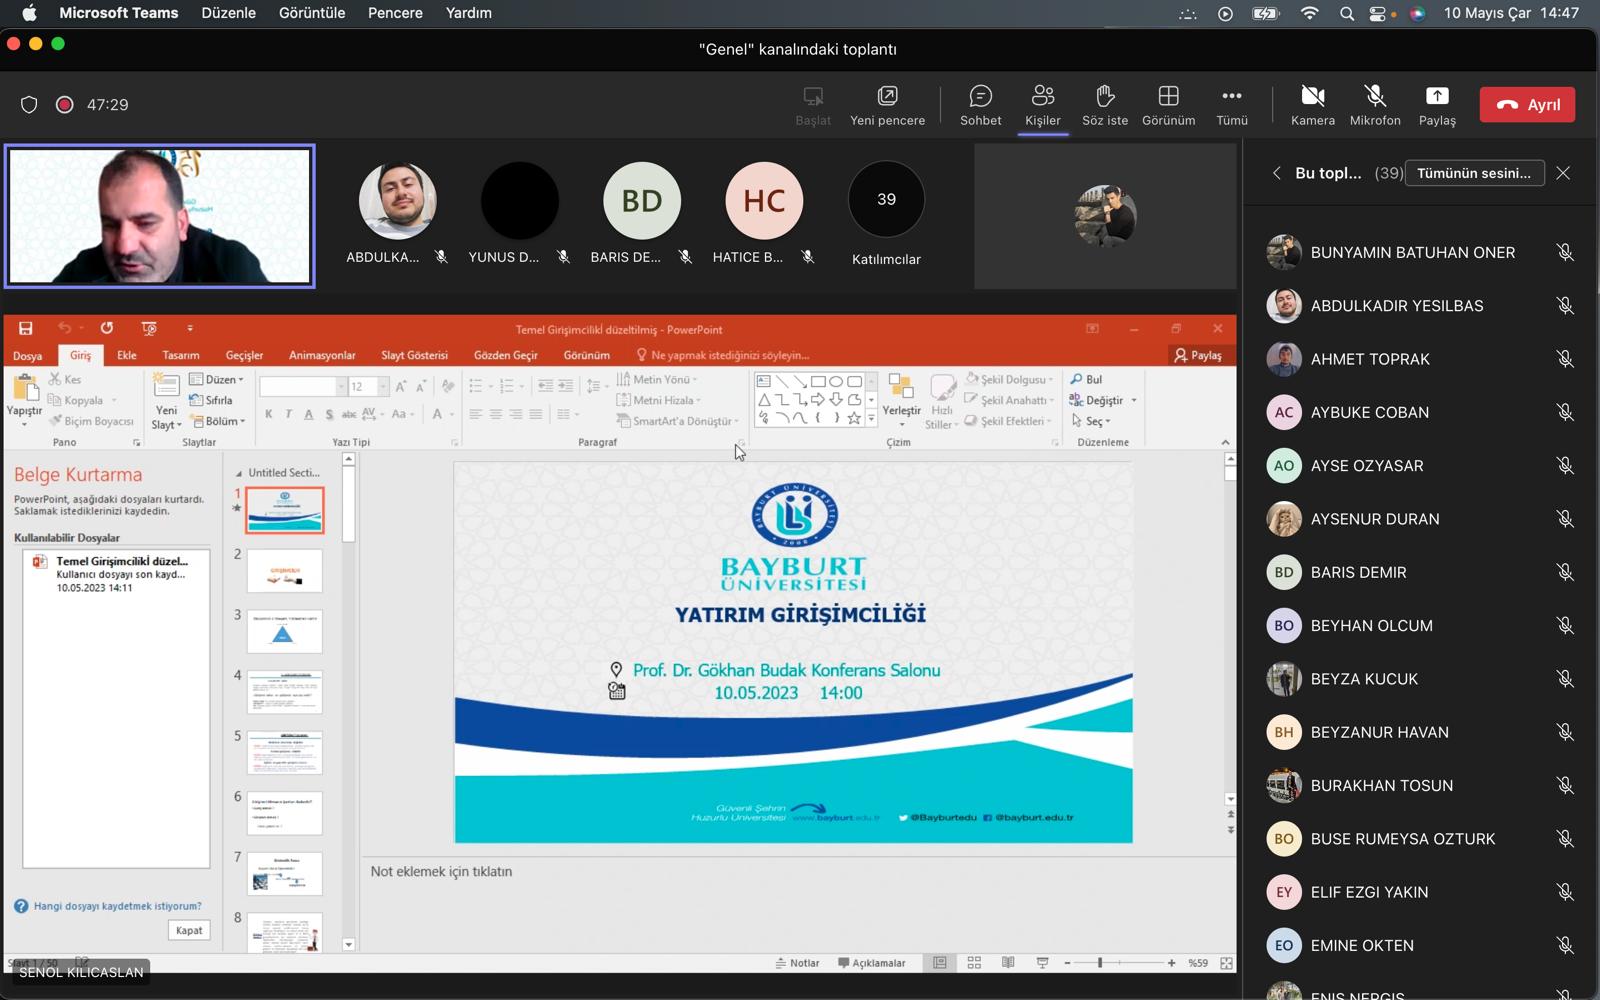
Task: Open Tümü more actions menu
Action: point(1232,105)
